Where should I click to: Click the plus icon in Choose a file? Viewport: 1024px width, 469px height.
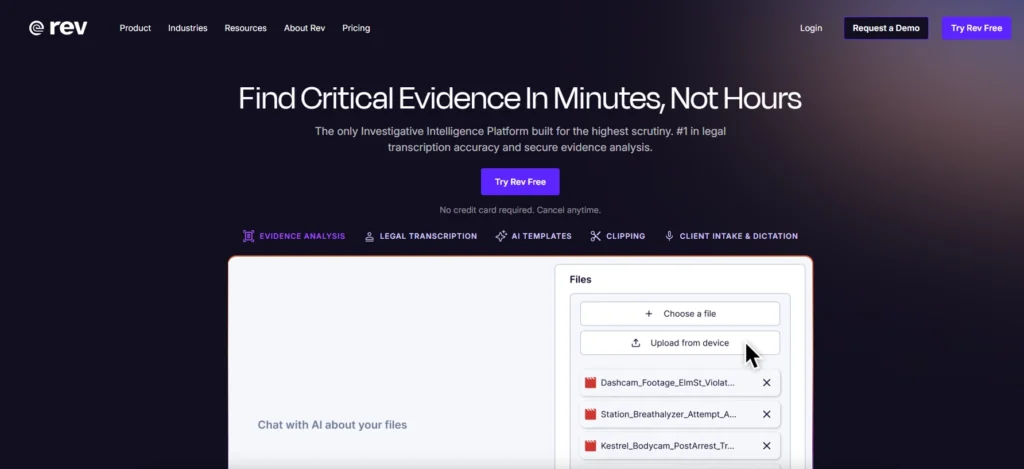pos(648,314)
